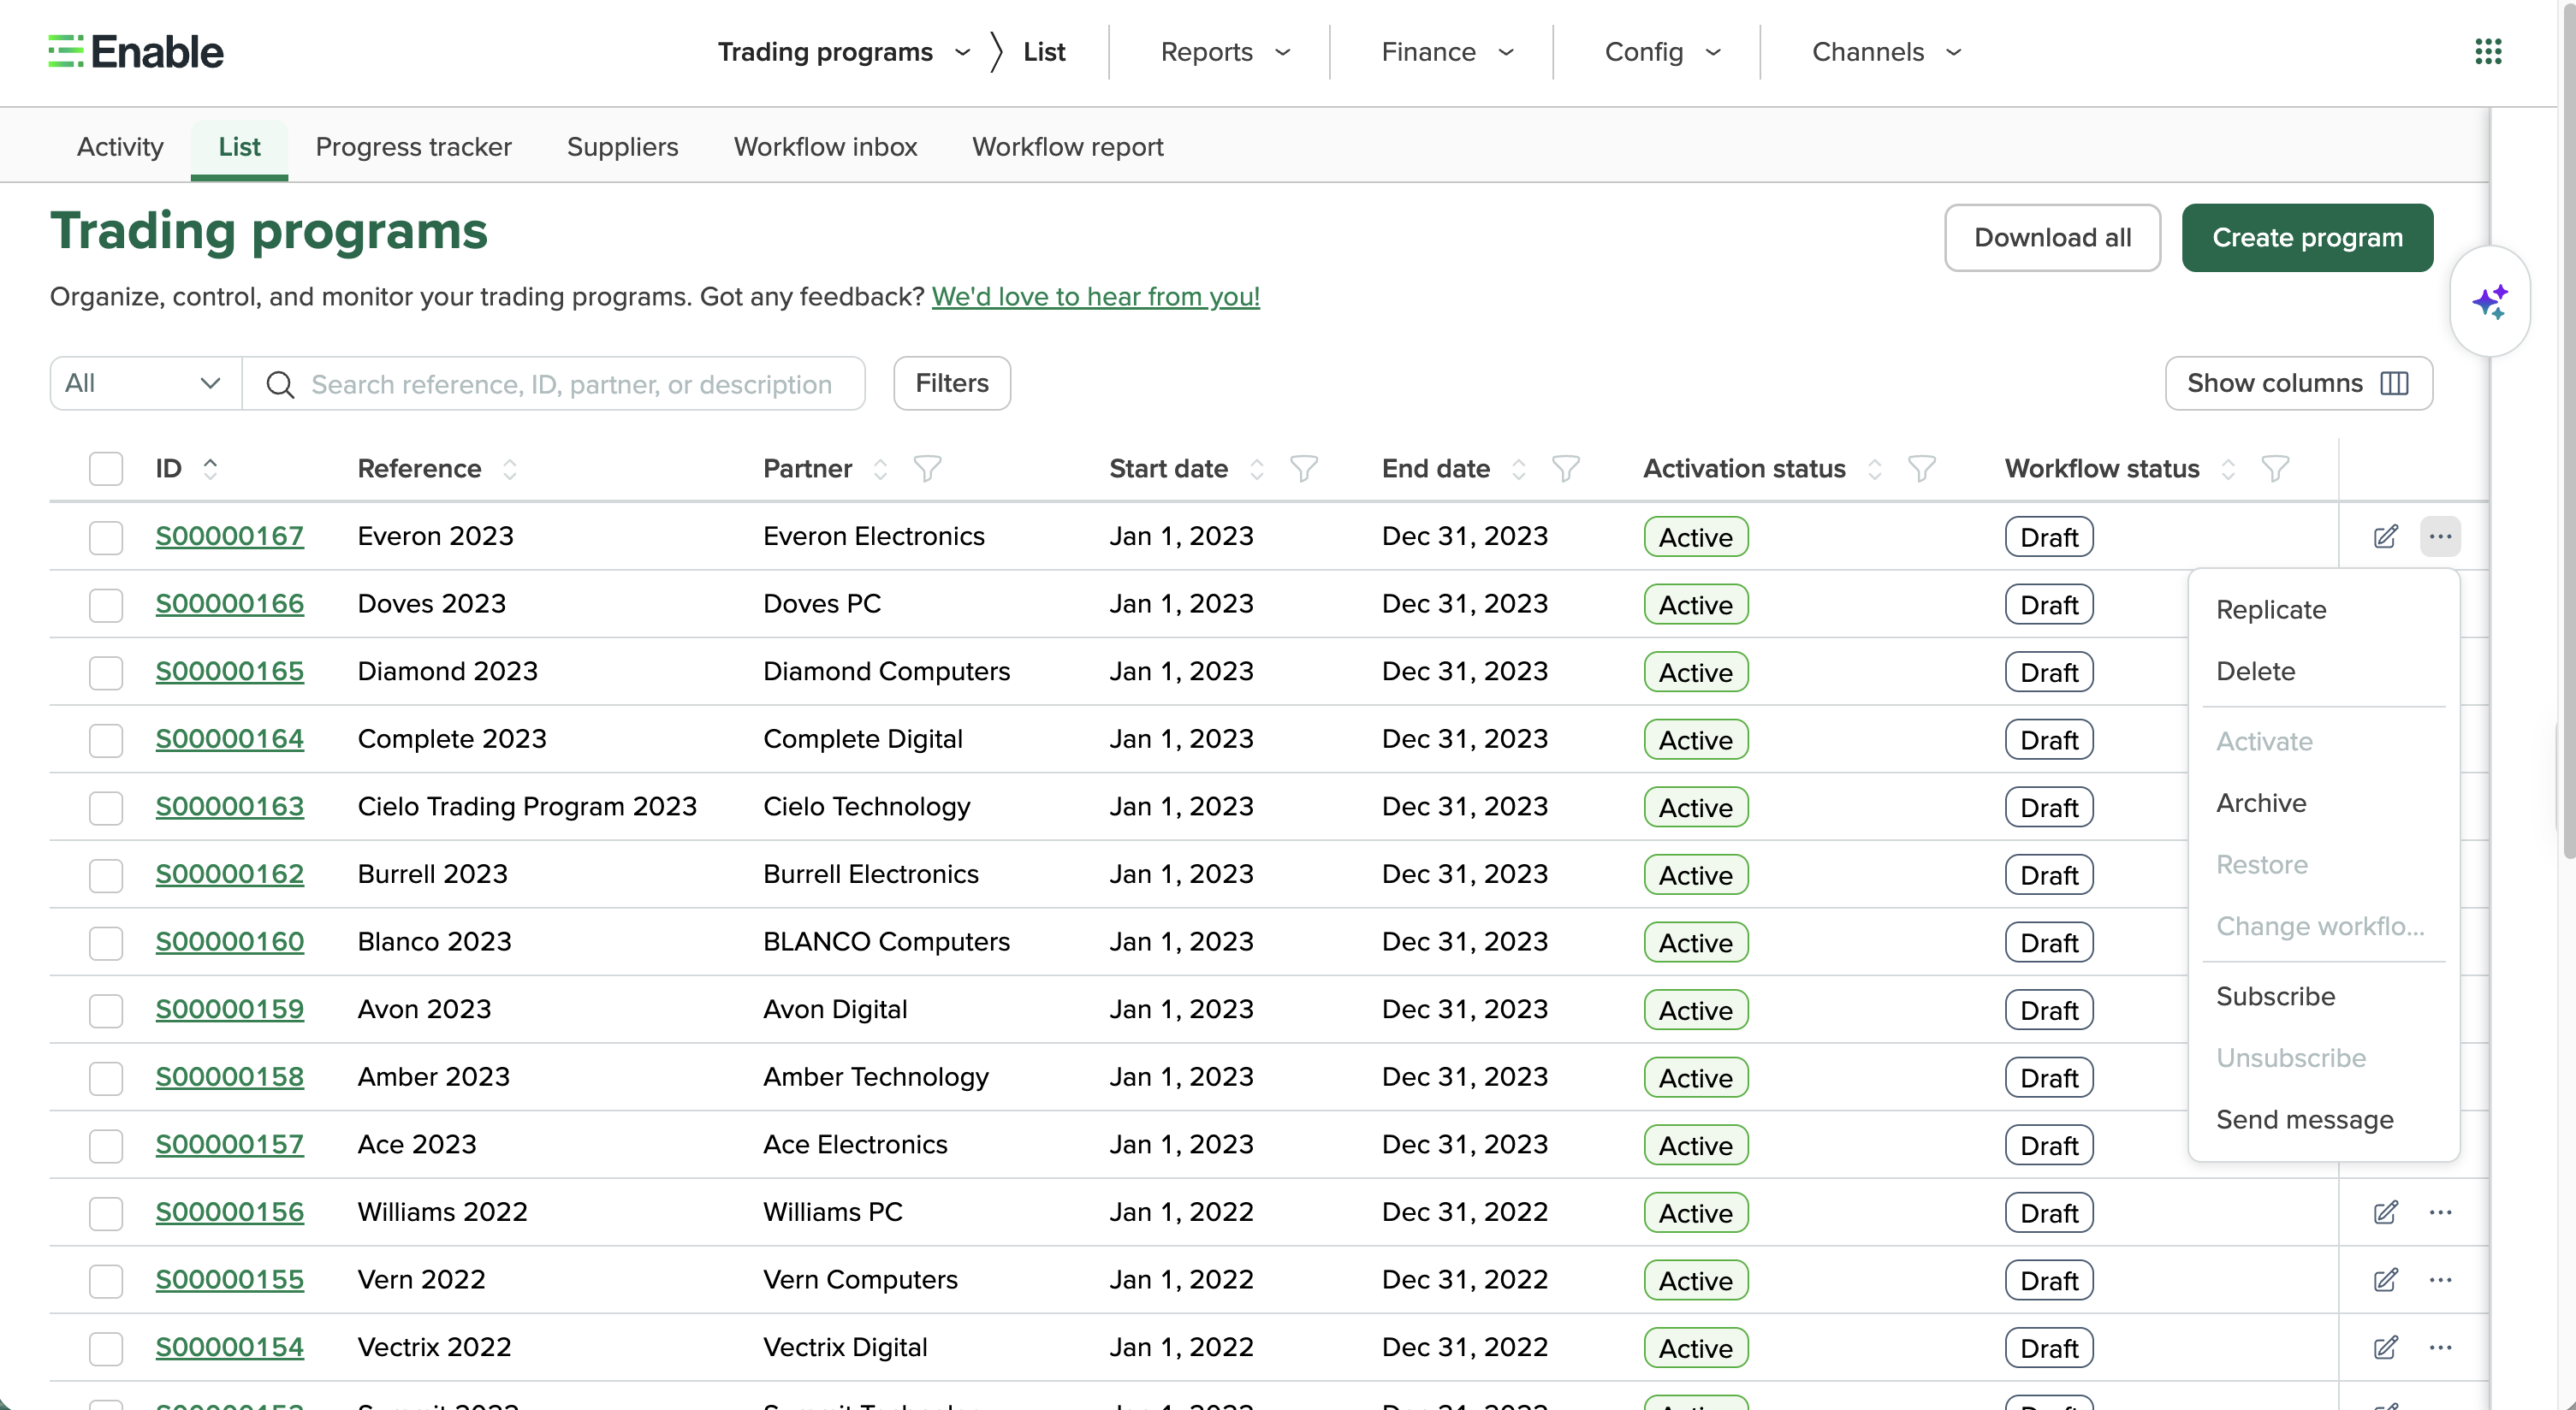Image resolution: width=2576 pixels, height=1410 pixels.
Task: Switch to the Workflow inbox tab
Action: (825, 147)
